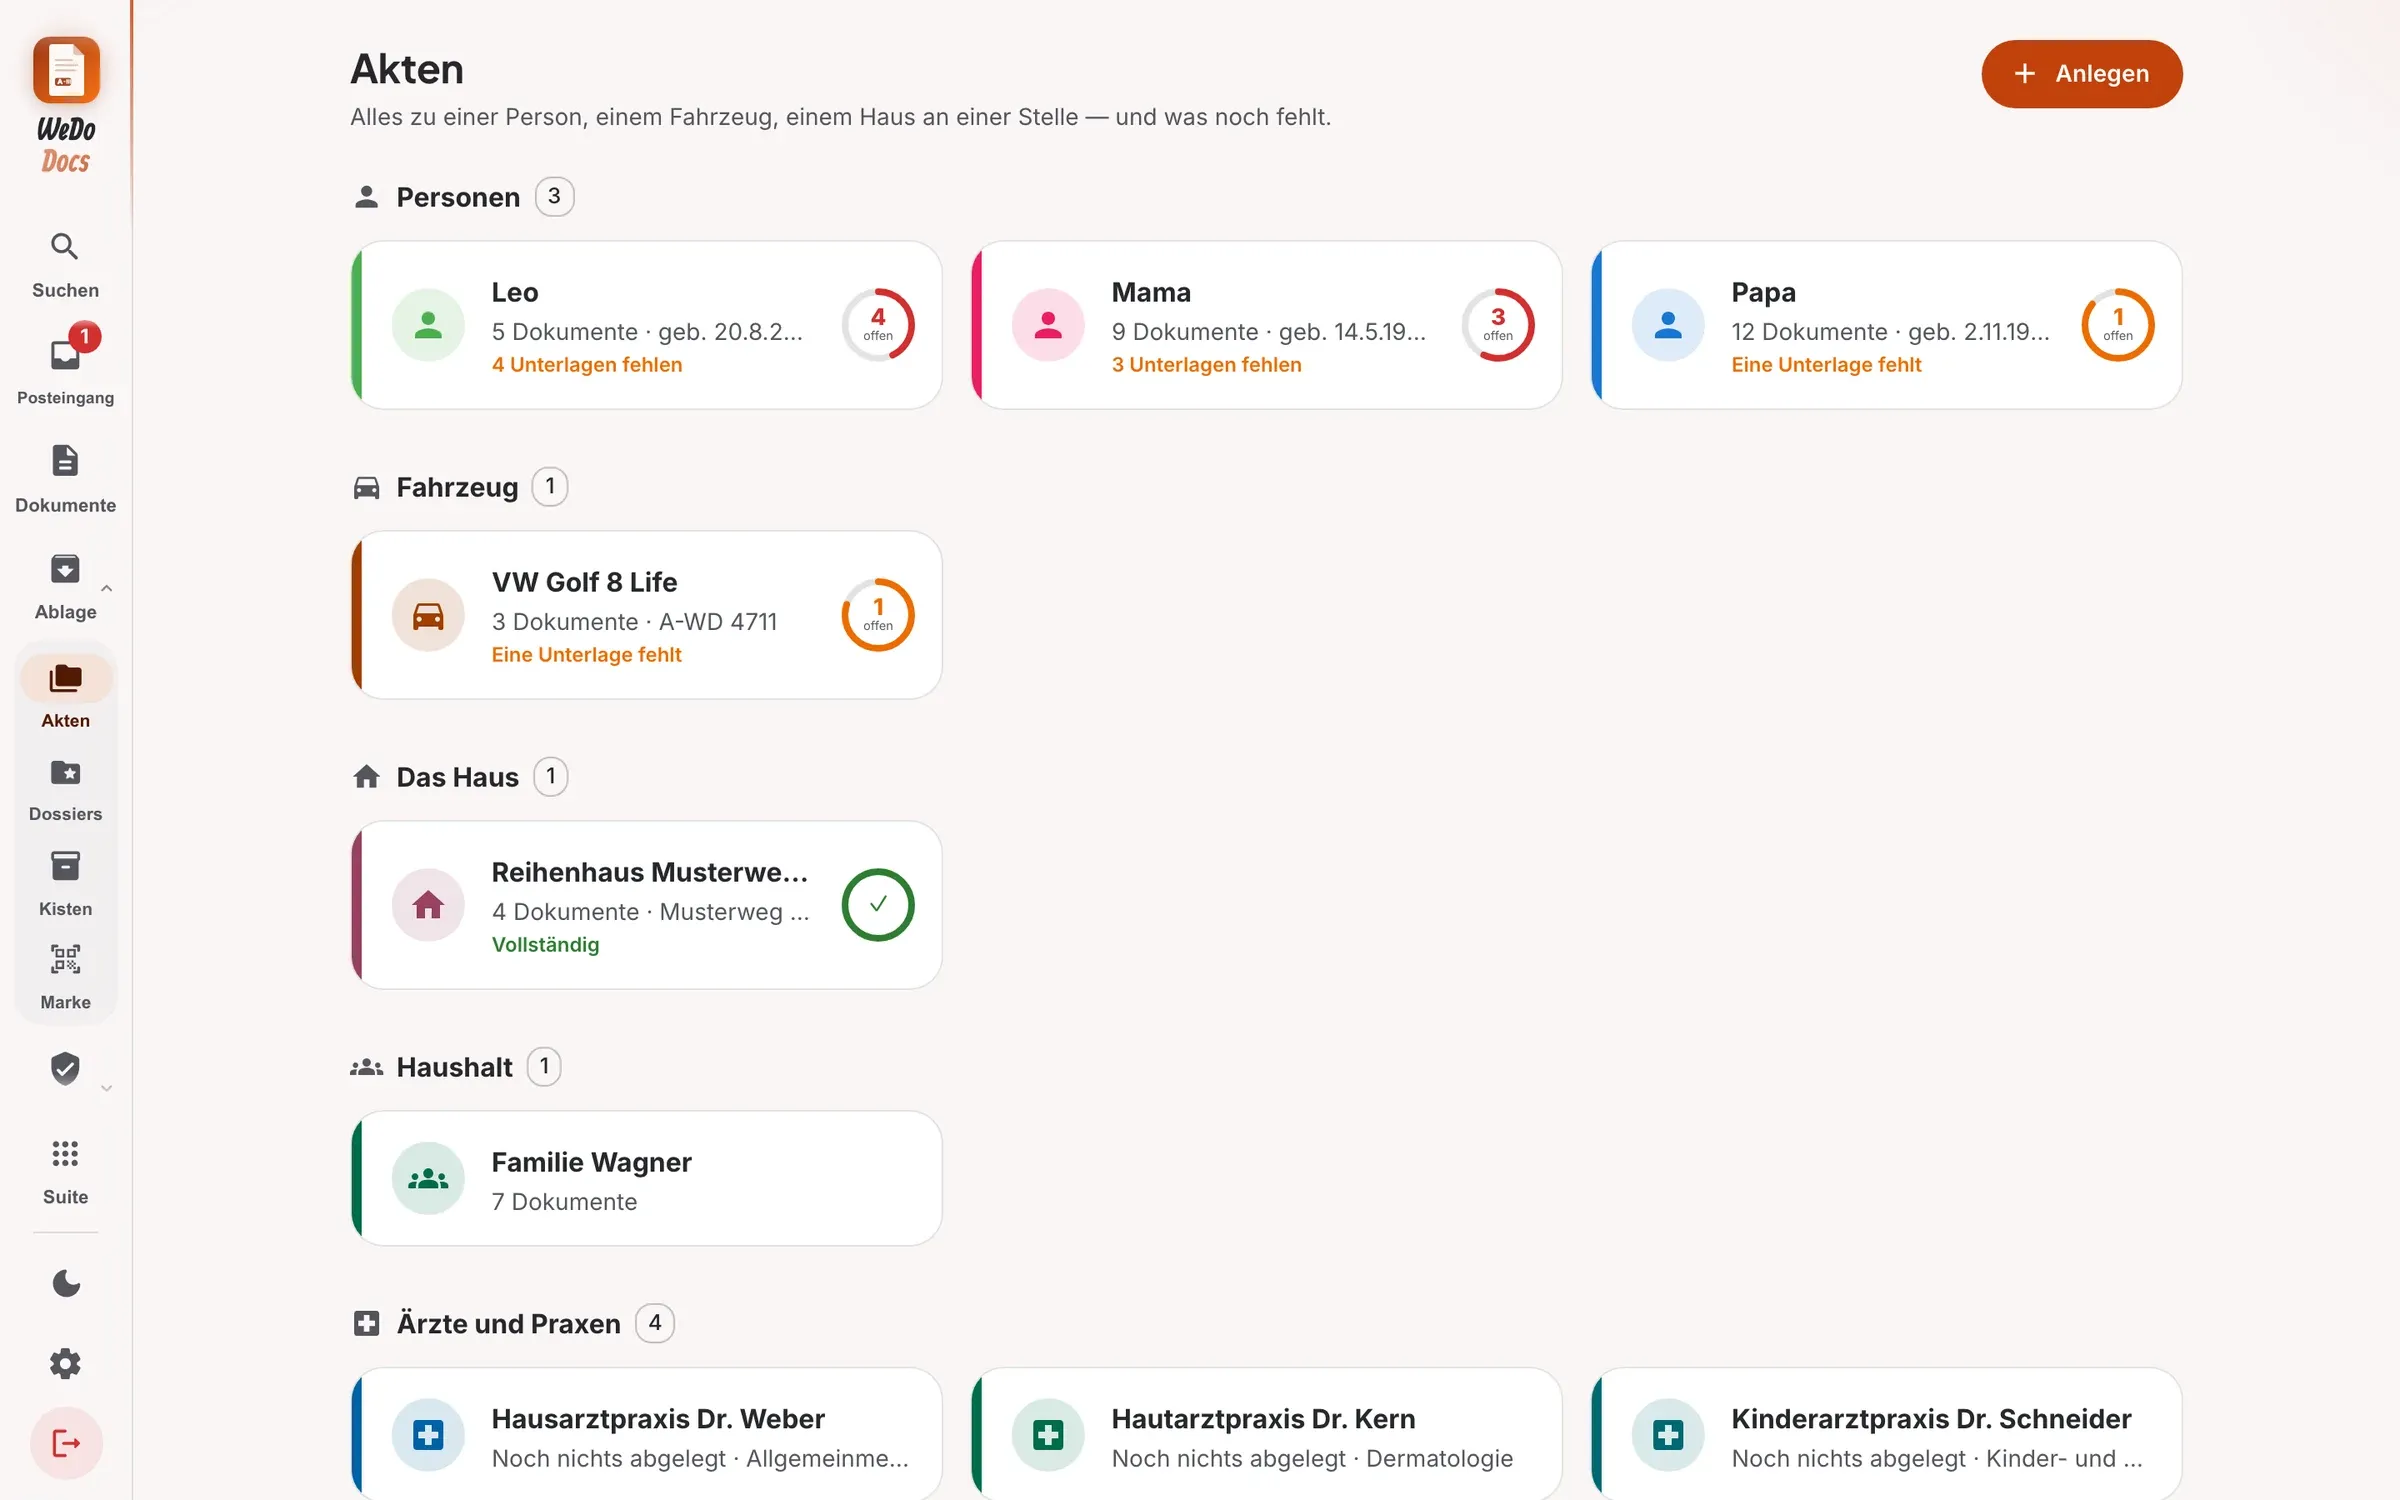Open the WeDo Docs logo home

(x=66, y=105)
